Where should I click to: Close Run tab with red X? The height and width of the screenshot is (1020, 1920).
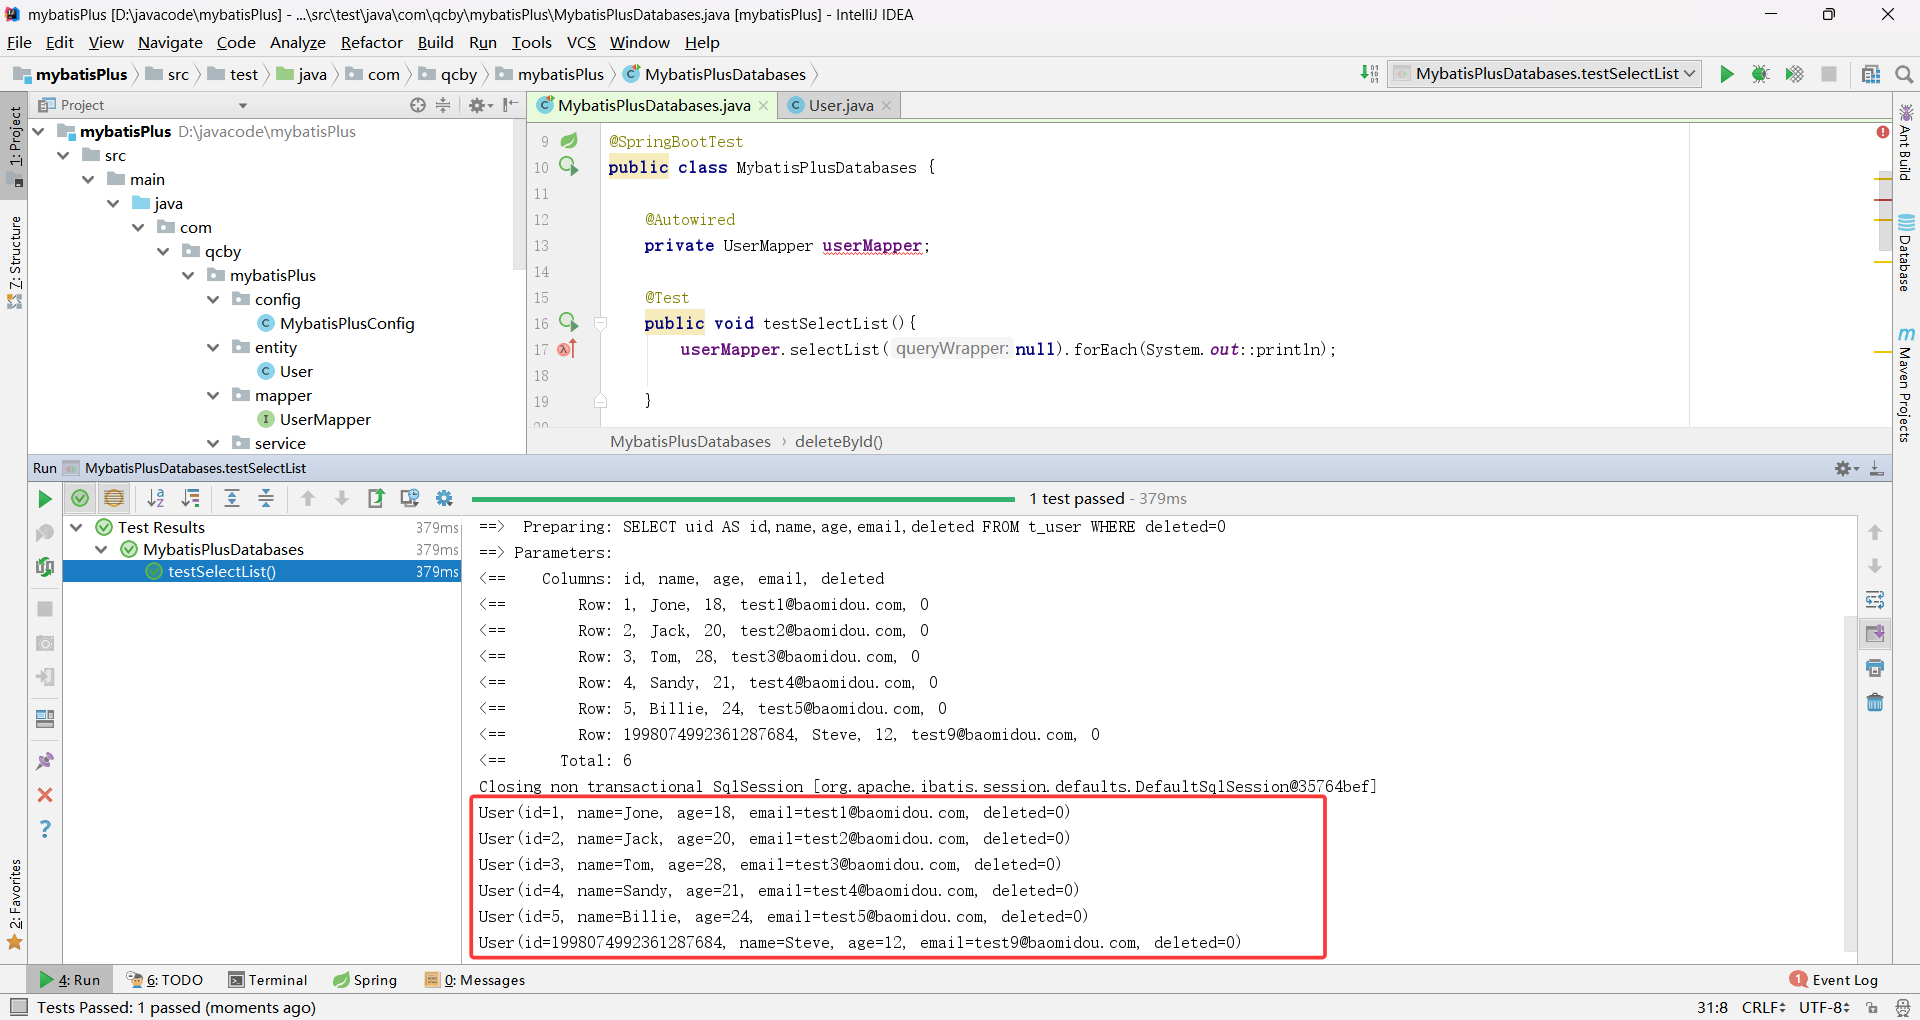pyautogui.click(x=44, y=795)
